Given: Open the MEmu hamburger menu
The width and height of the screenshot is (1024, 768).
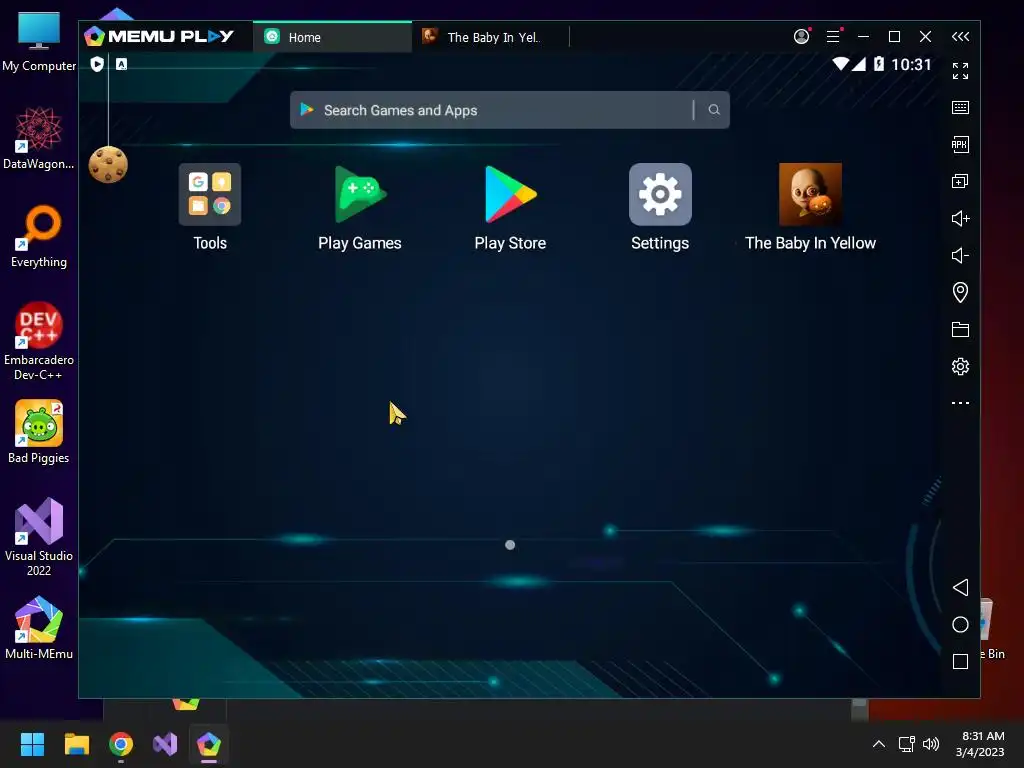Looking at the screenshot, I should 833,37.
